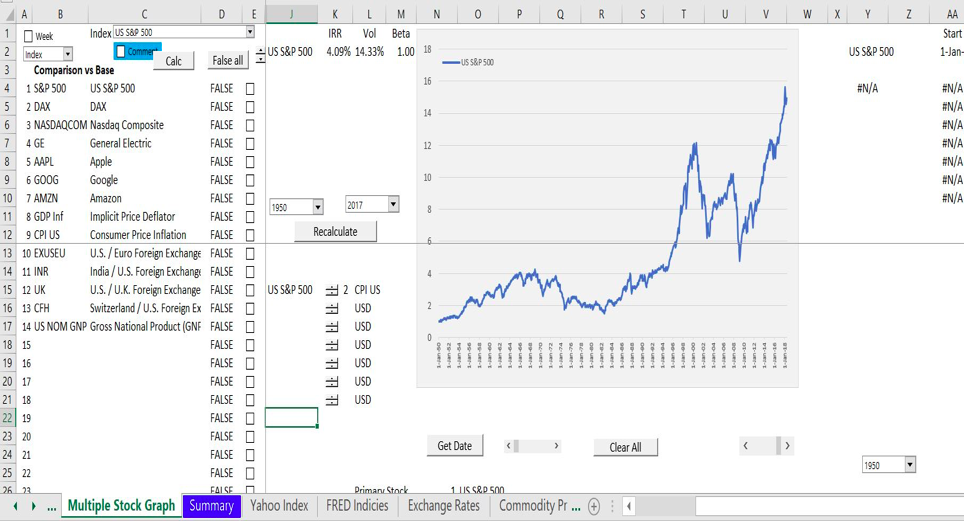This screenshot has width=969, height=521.
Task: Switch to the Summary sheet tab
Action: 211,506
